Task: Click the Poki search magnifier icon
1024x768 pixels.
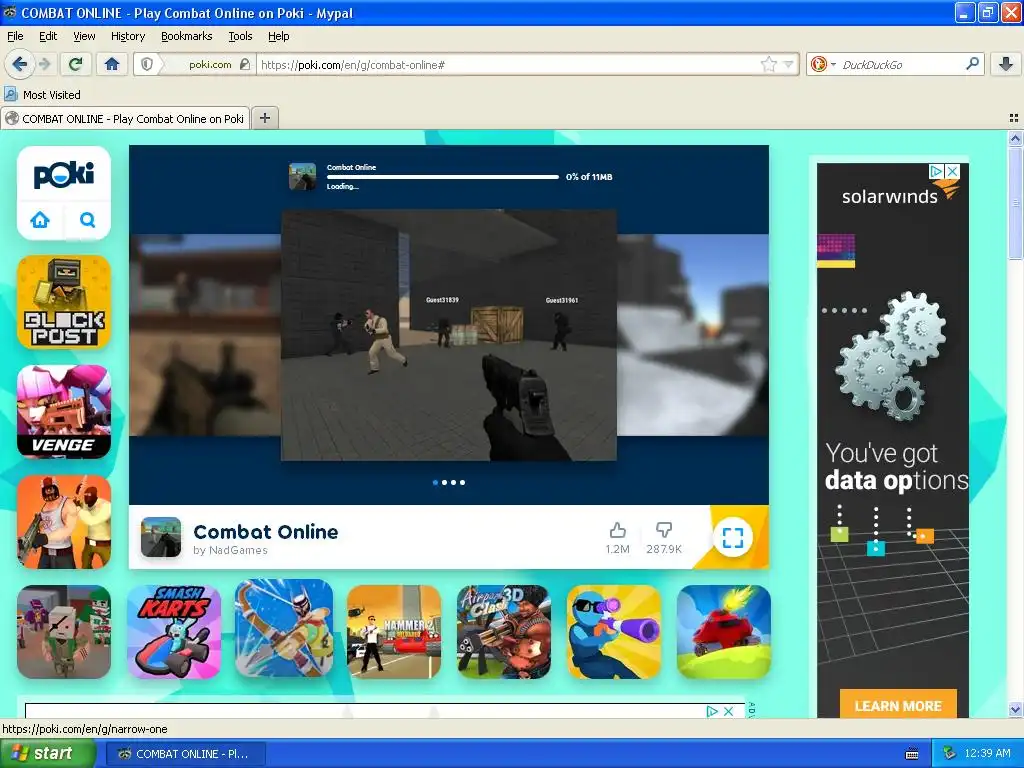Action: 88,220
